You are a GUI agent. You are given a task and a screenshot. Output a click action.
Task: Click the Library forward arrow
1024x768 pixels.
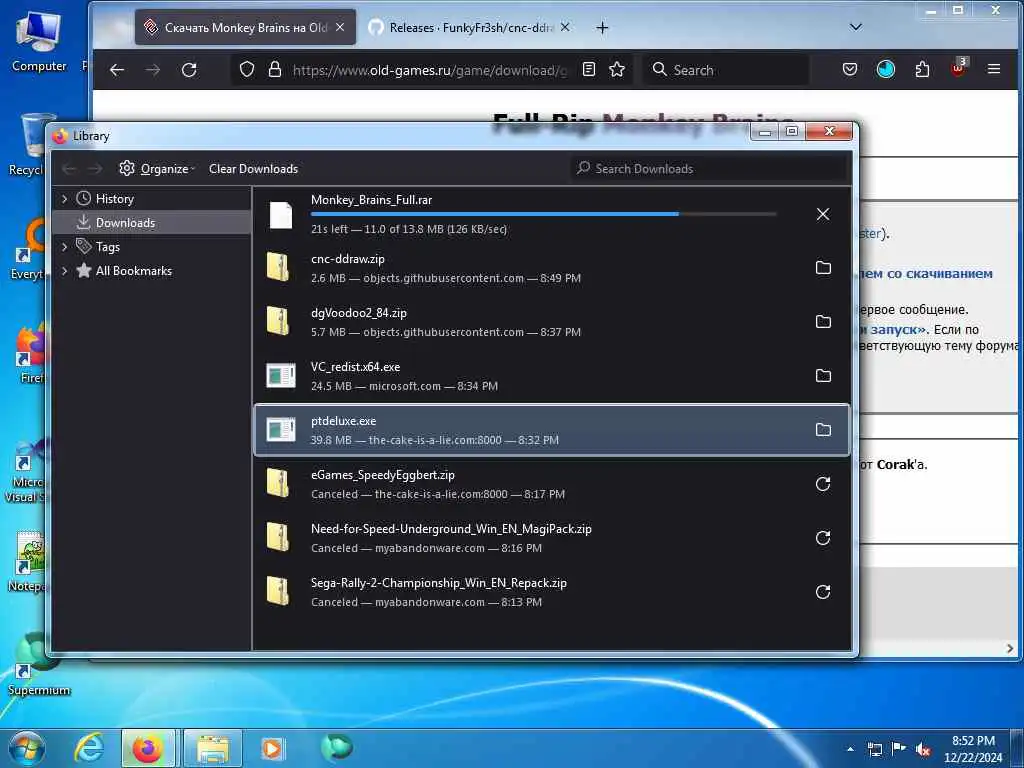(95, 168)
